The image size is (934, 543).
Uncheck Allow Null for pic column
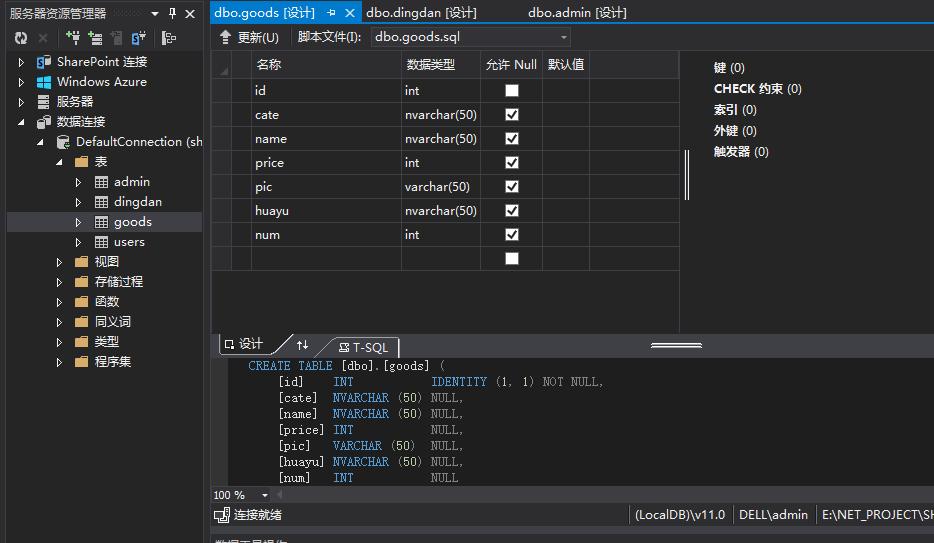click(x=512, y=186)
